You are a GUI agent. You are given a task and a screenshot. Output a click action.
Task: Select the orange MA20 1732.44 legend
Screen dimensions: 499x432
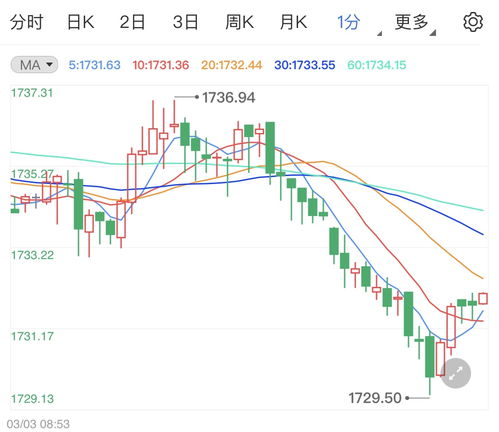point(232,65)
